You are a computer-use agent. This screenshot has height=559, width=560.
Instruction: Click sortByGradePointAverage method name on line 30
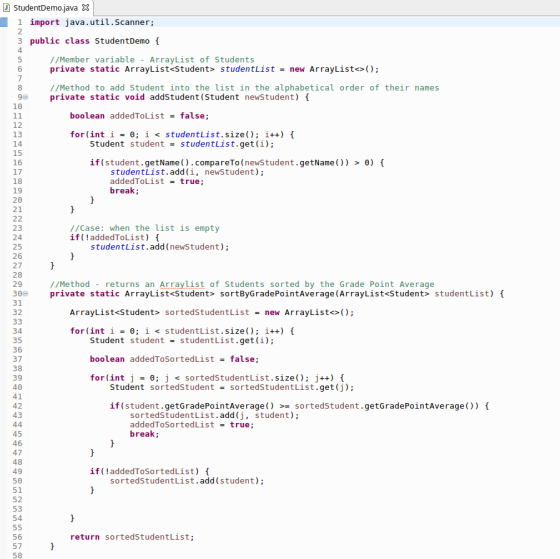[x=277, y=294]
